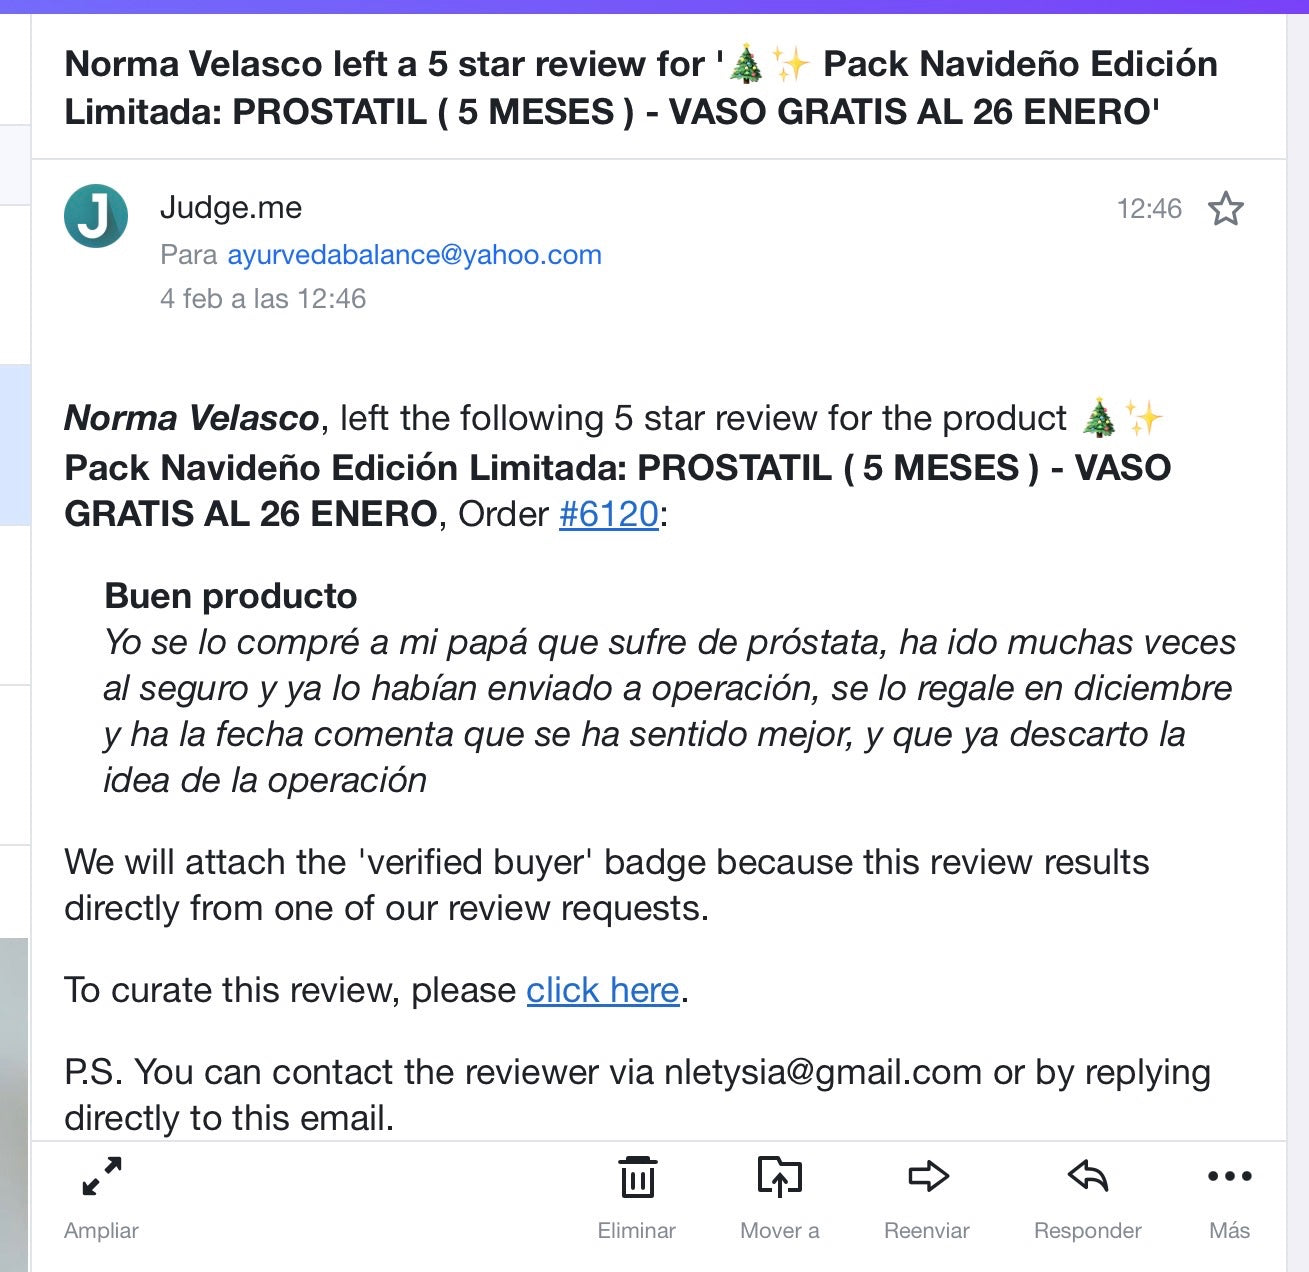Reply using the Responder arrow icon
The image size is (1309, 1272).
click(1088, 1176)
